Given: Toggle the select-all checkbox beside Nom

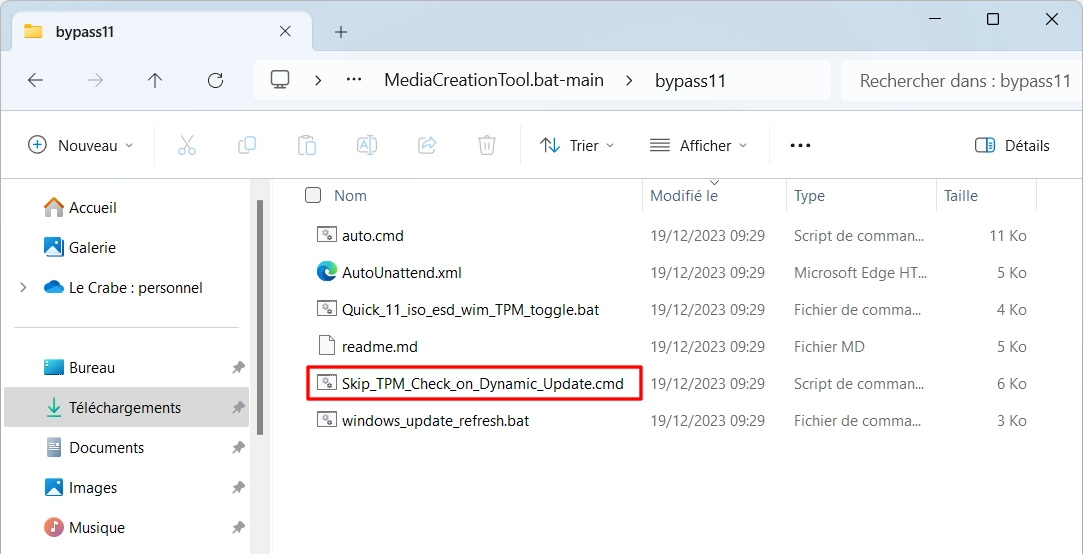Looking at the screenshot, I should coord(313,195).
